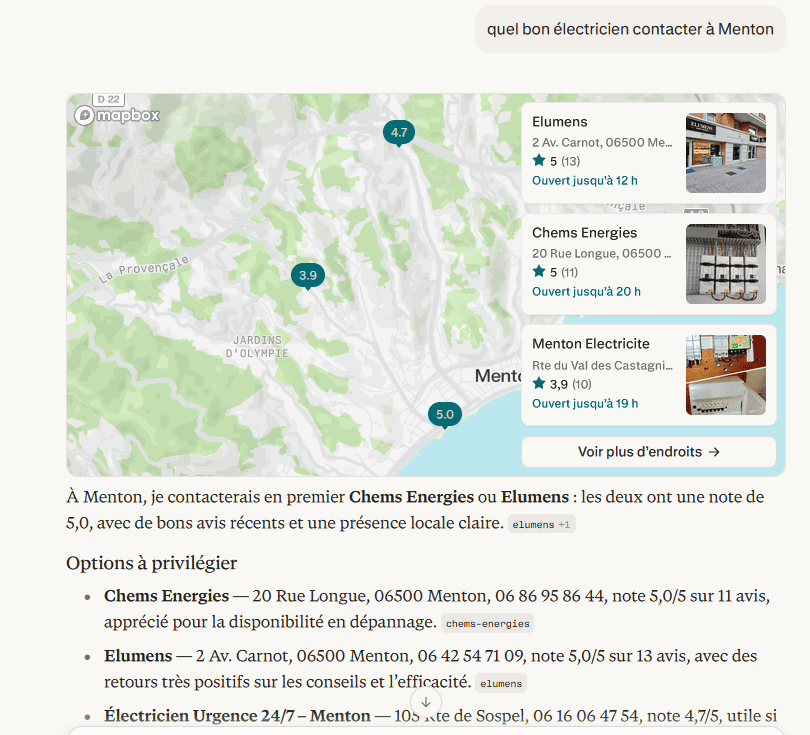
Task: Click the bold 'Chems Energies' bullet title
Action: [x=166, y=596]
